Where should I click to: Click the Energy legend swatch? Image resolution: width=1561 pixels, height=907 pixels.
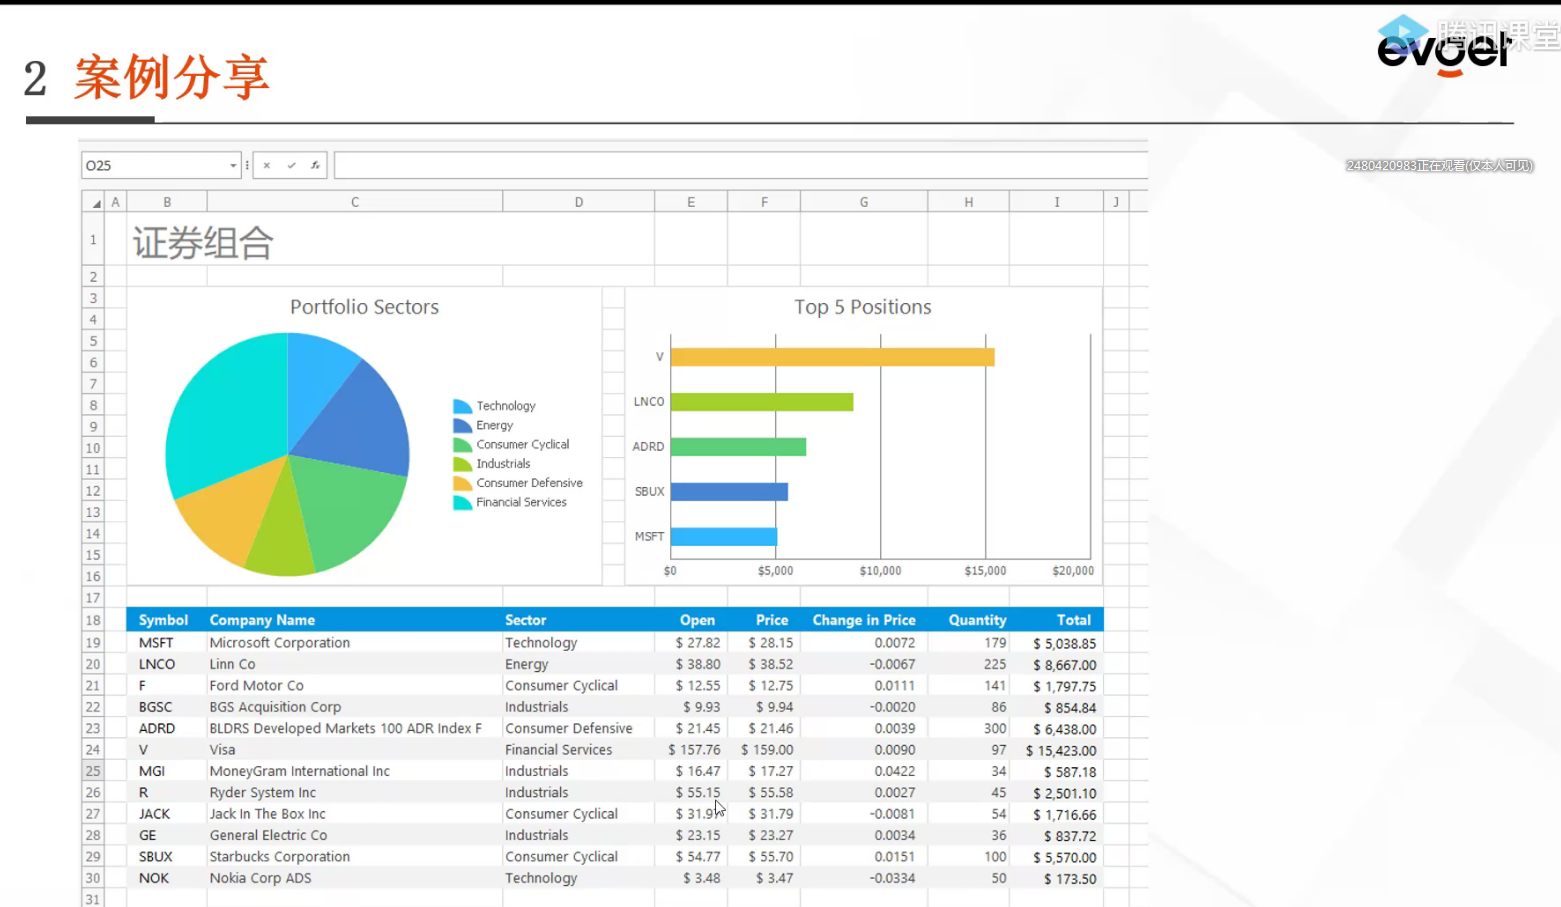pyautogui.click(x=462, y=425)
